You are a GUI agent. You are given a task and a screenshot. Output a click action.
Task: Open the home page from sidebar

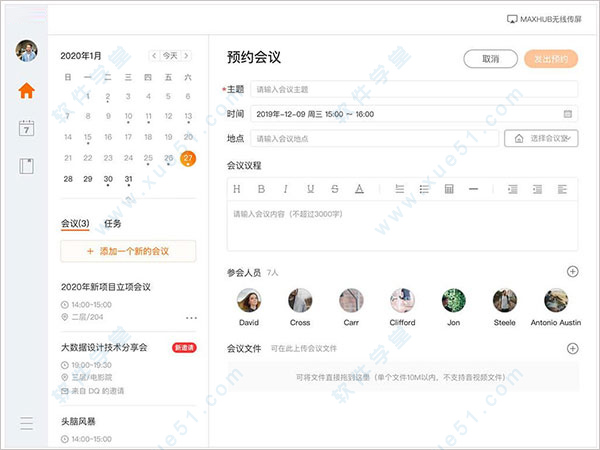pyautogui.click(x=26, y=91)
